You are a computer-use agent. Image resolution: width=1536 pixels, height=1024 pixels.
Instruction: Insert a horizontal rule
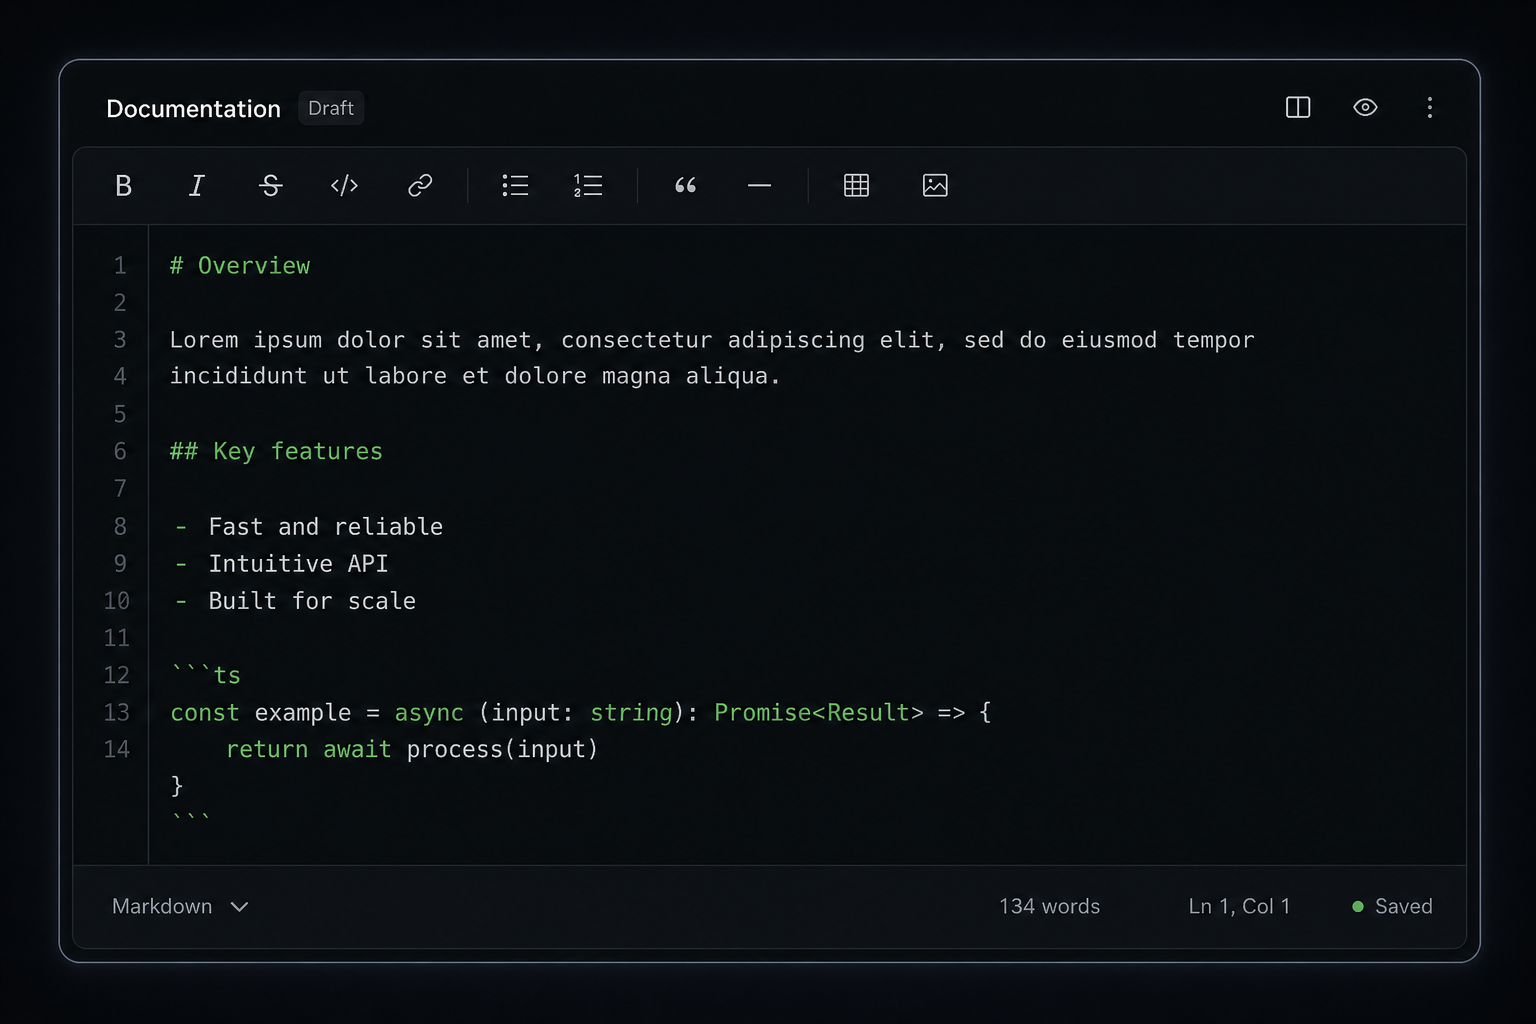coord(759,185)
